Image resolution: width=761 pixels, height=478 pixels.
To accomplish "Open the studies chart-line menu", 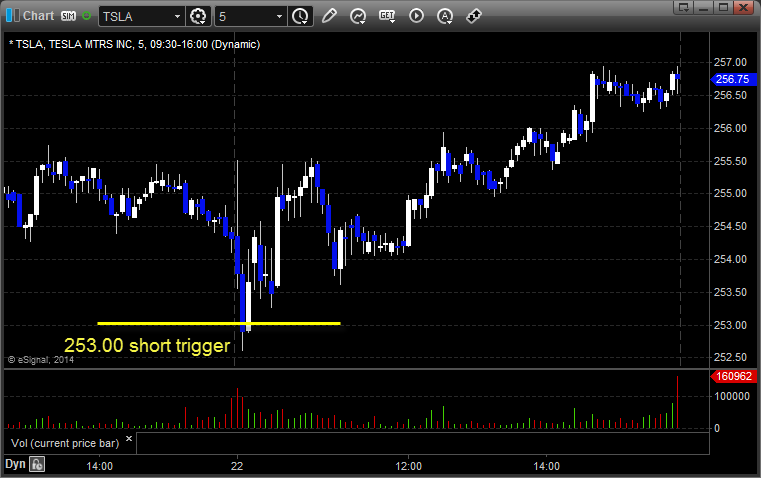I will (358, 16).
